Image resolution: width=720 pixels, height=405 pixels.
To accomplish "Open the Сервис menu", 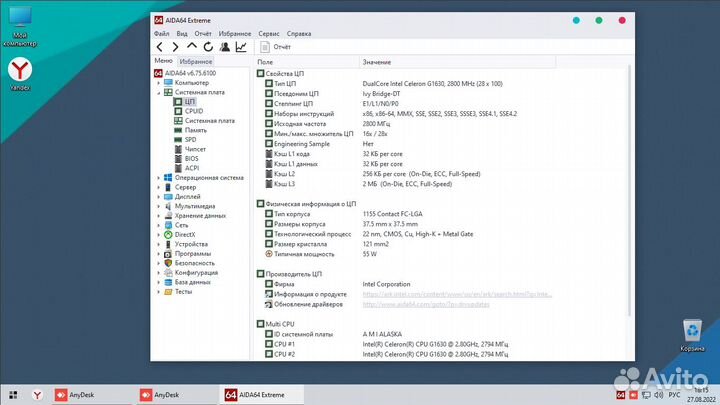I will click(x=268, y=33).
